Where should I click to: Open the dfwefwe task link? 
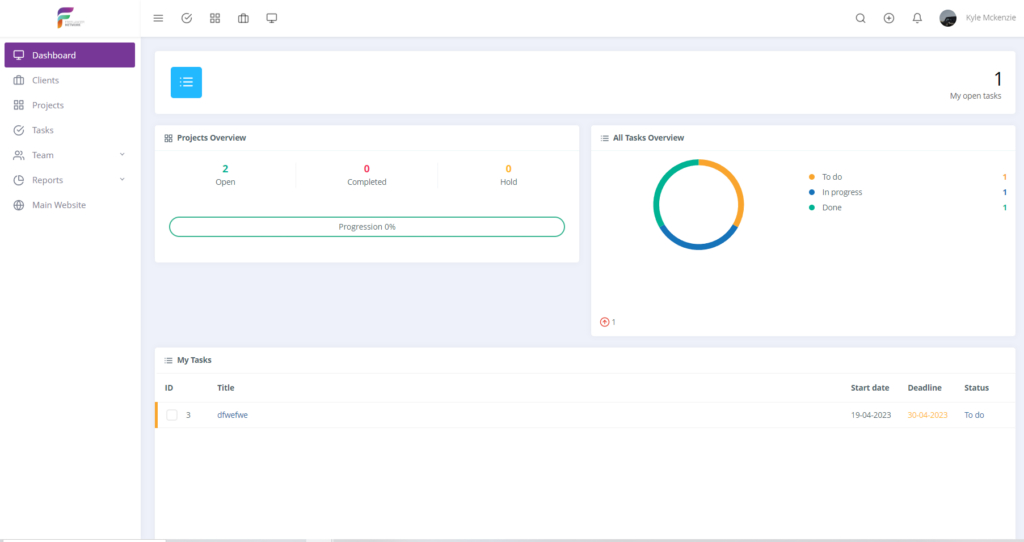(232, 415)
